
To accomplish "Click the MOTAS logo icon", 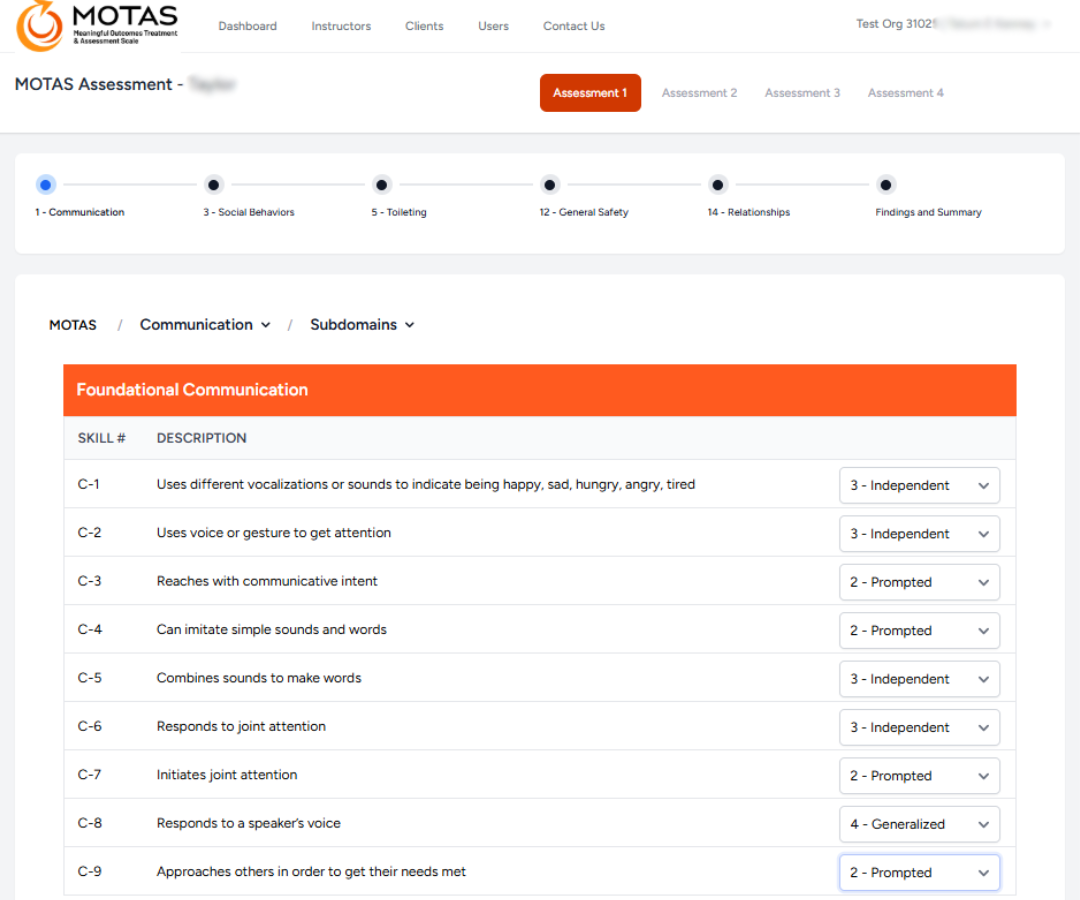I will coord(40,26).
